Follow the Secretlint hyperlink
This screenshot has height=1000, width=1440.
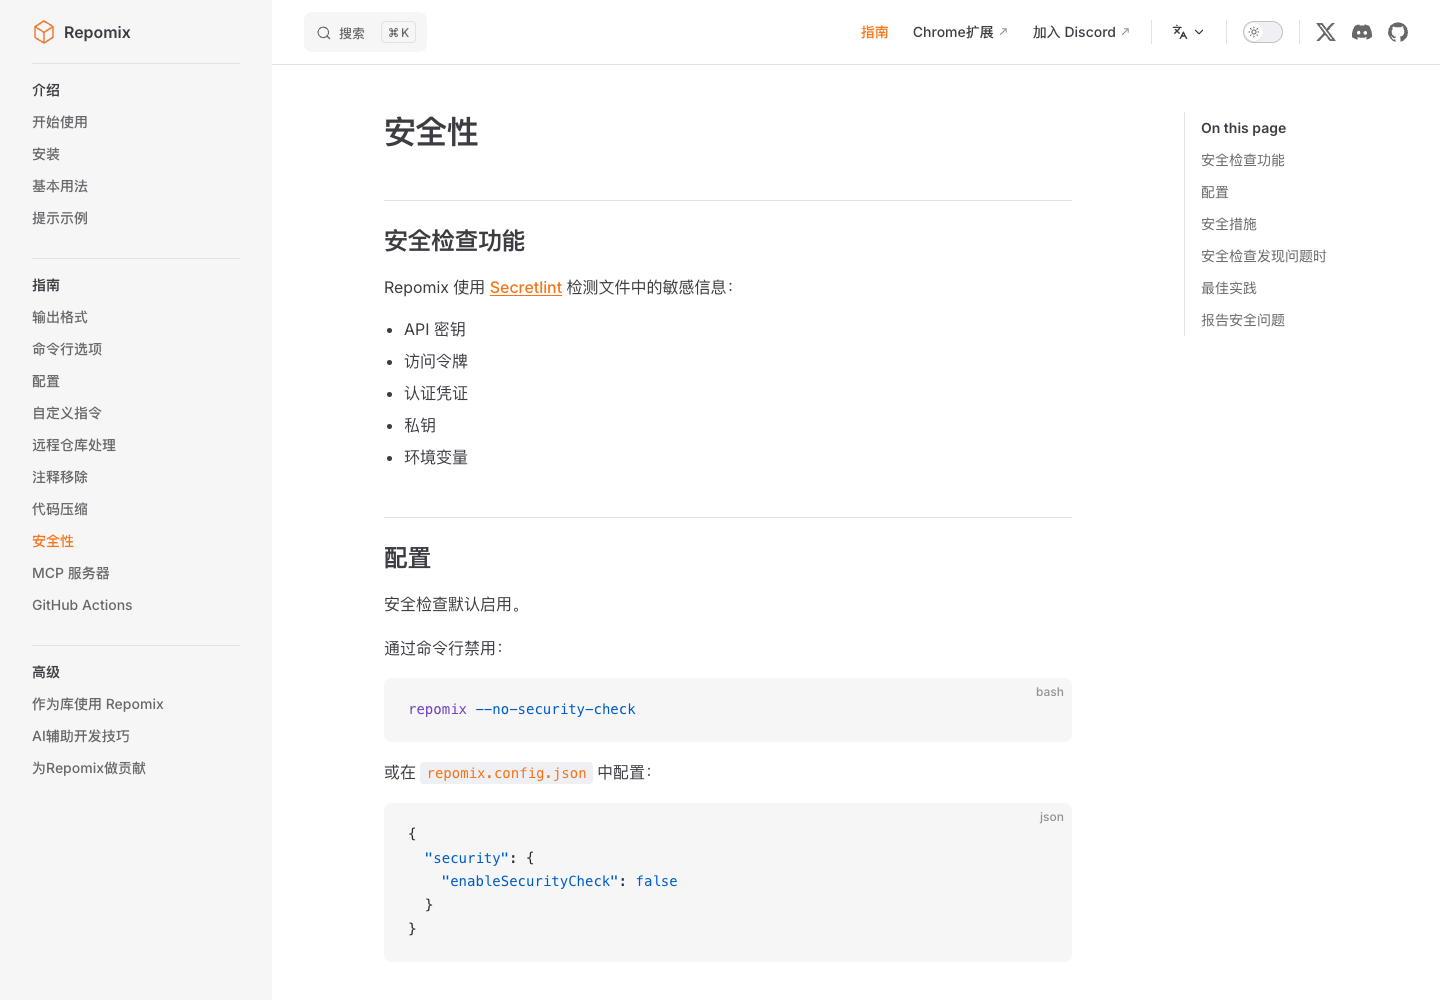pos(525,287)
